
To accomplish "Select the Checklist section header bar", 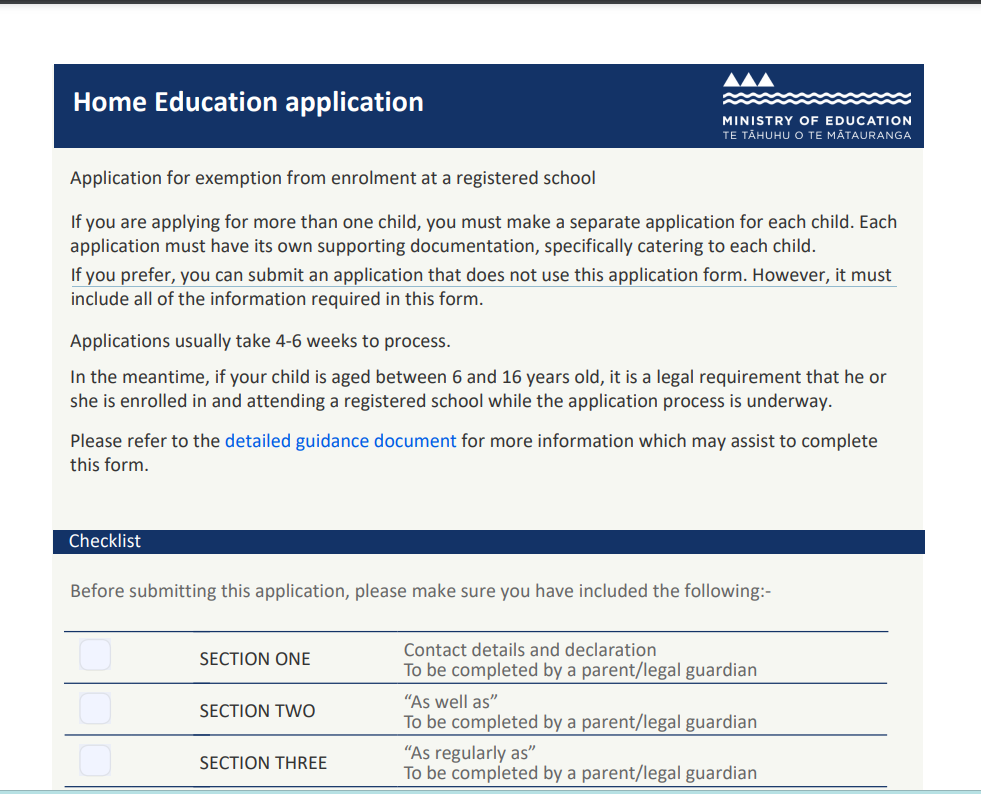I will [489, 541].
